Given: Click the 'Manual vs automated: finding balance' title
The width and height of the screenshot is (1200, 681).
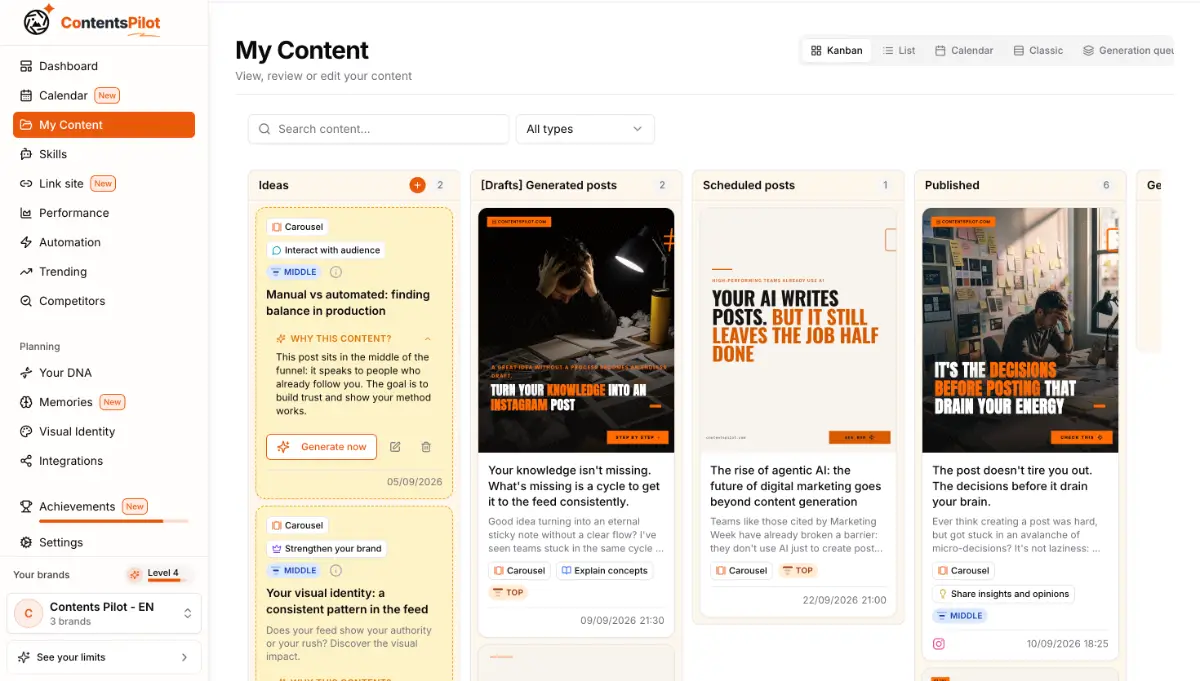Looking at the screenshot, I should click(348, 303).
